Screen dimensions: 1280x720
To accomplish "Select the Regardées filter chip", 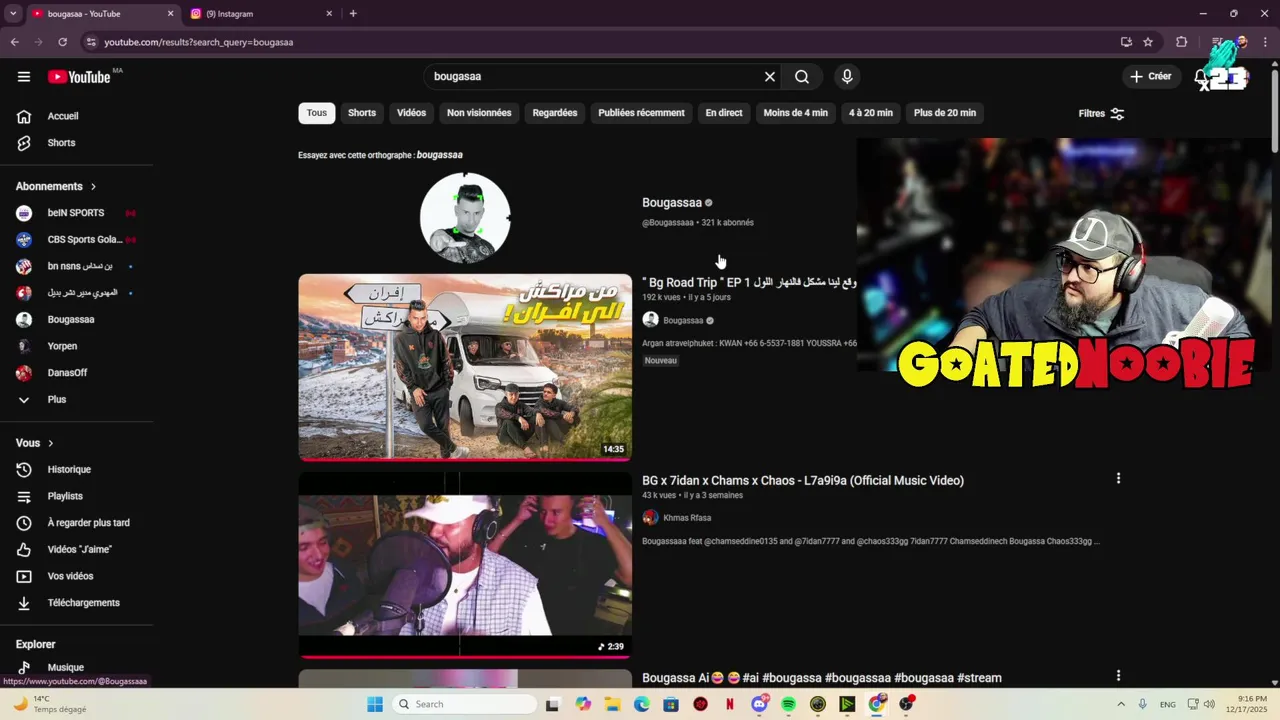I will pos(555,113).
